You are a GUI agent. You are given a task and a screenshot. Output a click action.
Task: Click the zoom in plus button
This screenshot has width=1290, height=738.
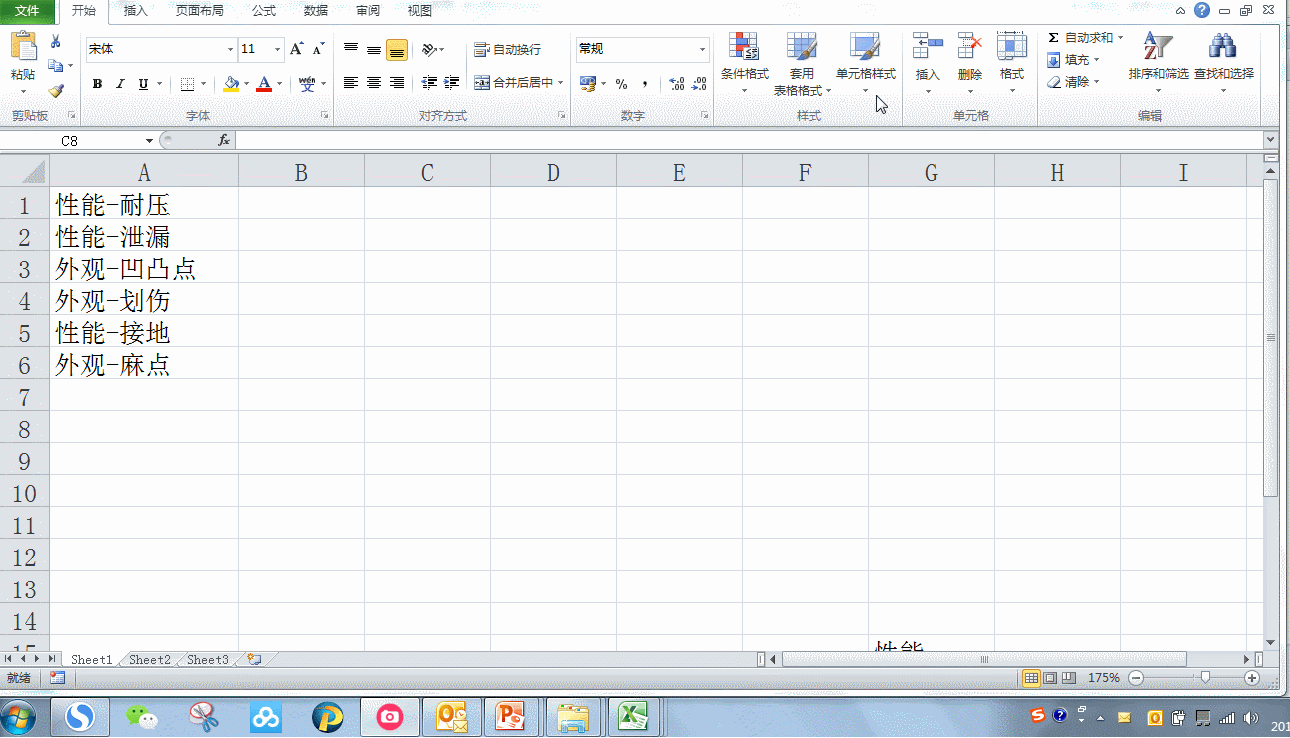(x=1252, y=678)
